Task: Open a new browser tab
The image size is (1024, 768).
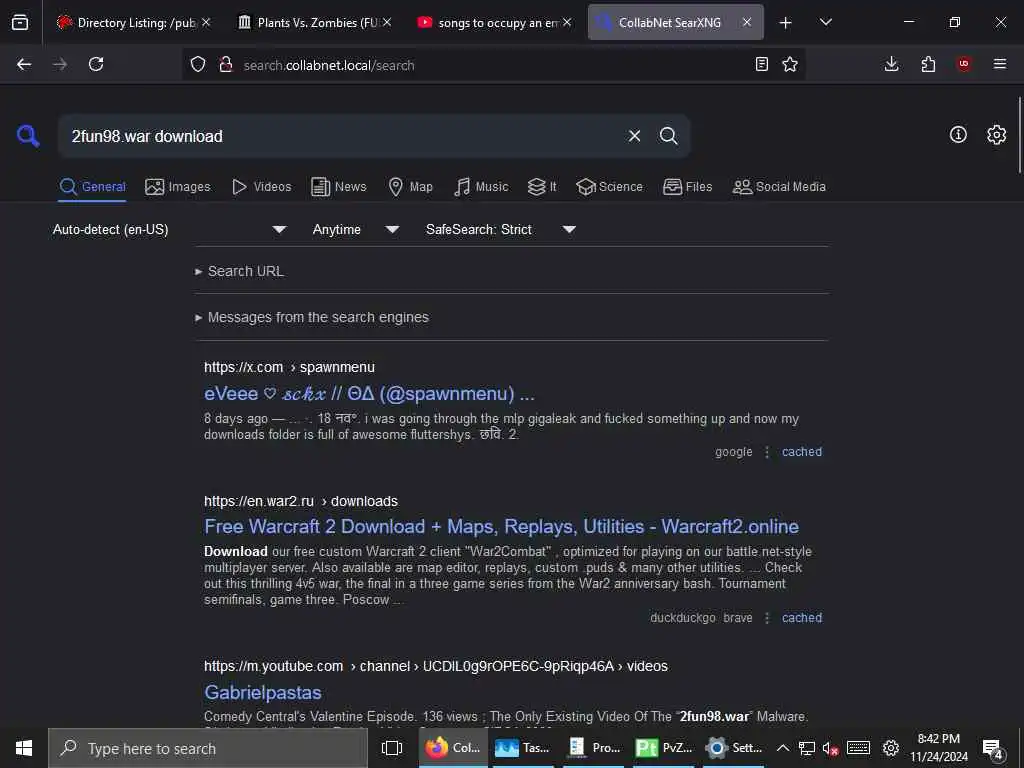Action: [785, 23]
